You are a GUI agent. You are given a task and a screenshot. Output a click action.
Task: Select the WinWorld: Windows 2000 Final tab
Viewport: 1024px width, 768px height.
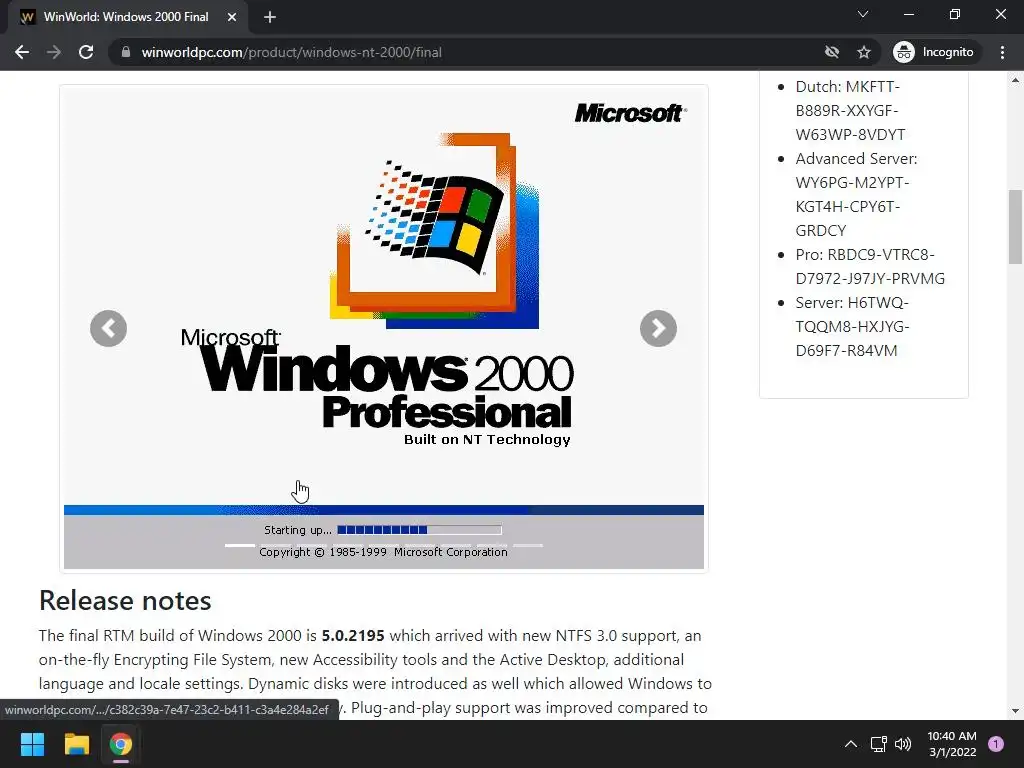point(128,17)
